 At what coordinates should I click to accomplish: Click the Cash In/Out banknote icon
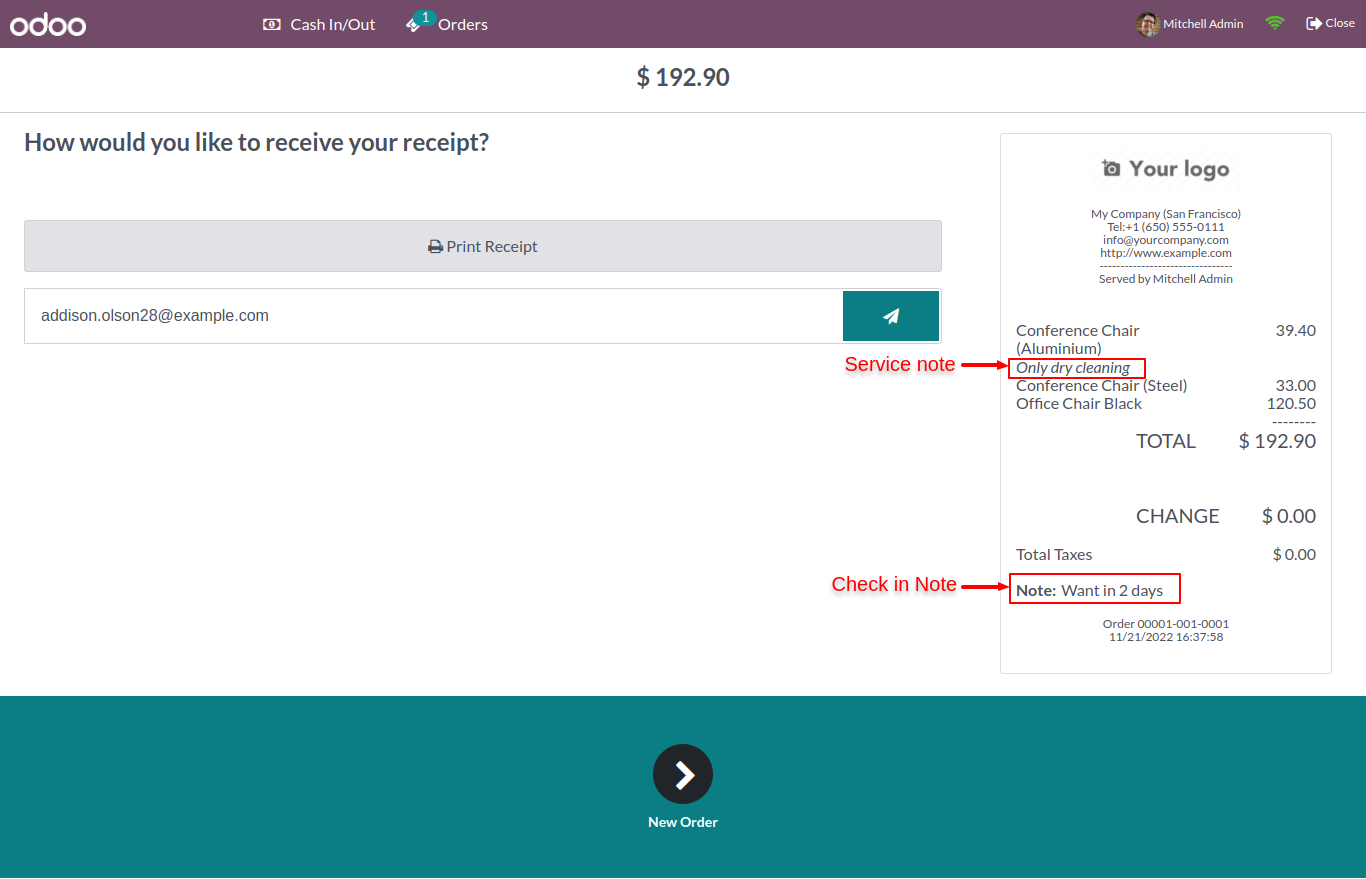272,24
